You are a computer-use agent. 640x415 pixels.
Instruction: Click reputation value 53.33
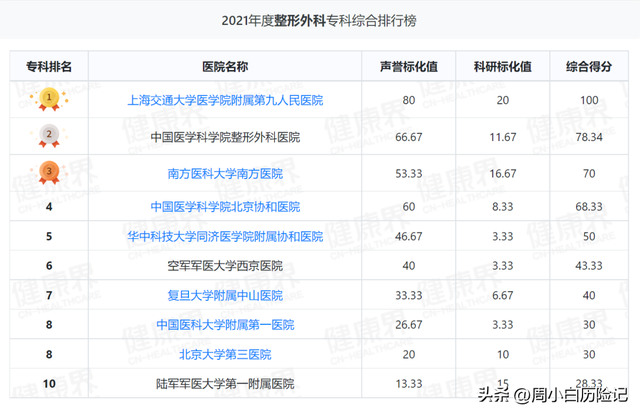(x=409, y=174)
